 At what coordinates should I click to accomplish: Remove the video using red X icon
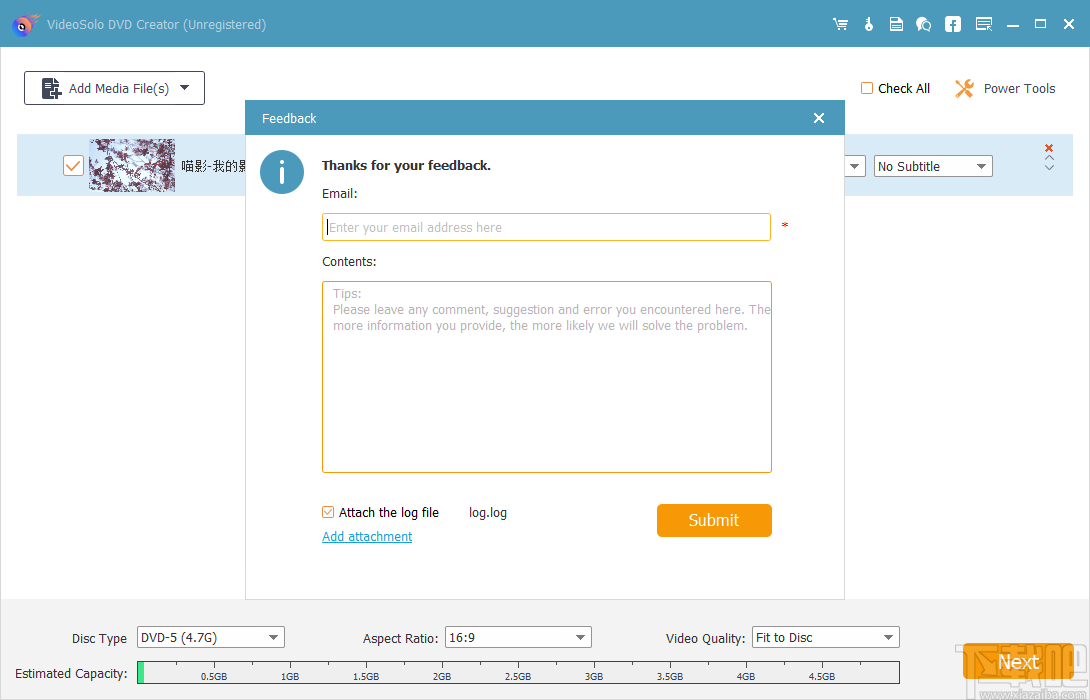pos(1048,147)
